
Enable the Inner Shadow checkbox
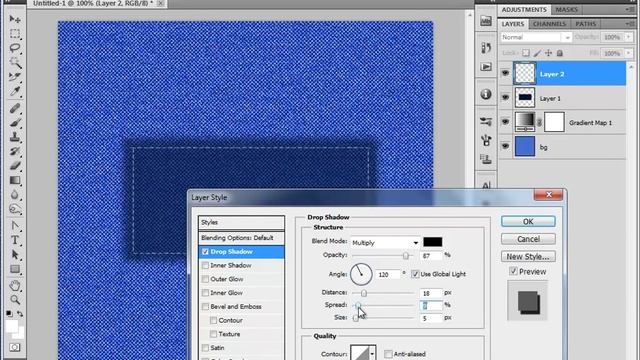click(x=205, y=265)
